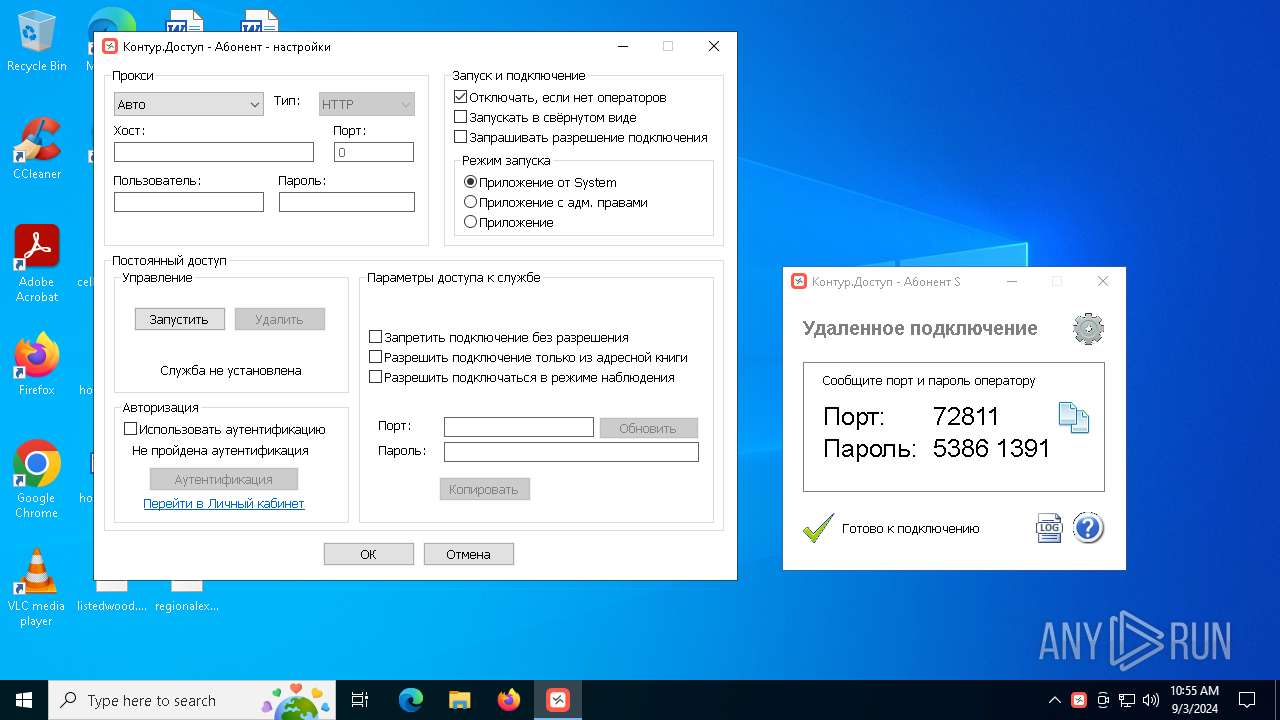Open settings gear in Абонент window
Image resolution: width=1280 pixels, height=720 pixels.
1088,329
